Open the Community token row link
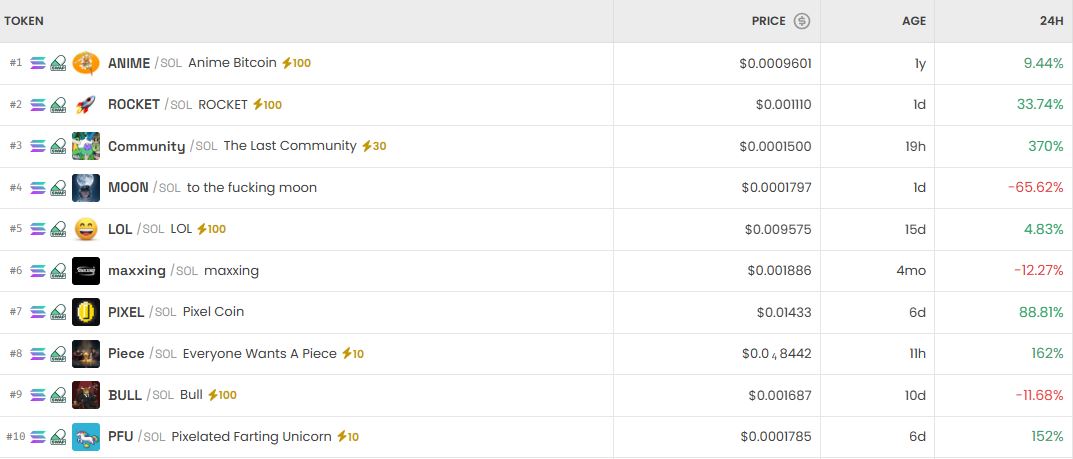The height and width of the screenshot is (459, 1073). 146,146
